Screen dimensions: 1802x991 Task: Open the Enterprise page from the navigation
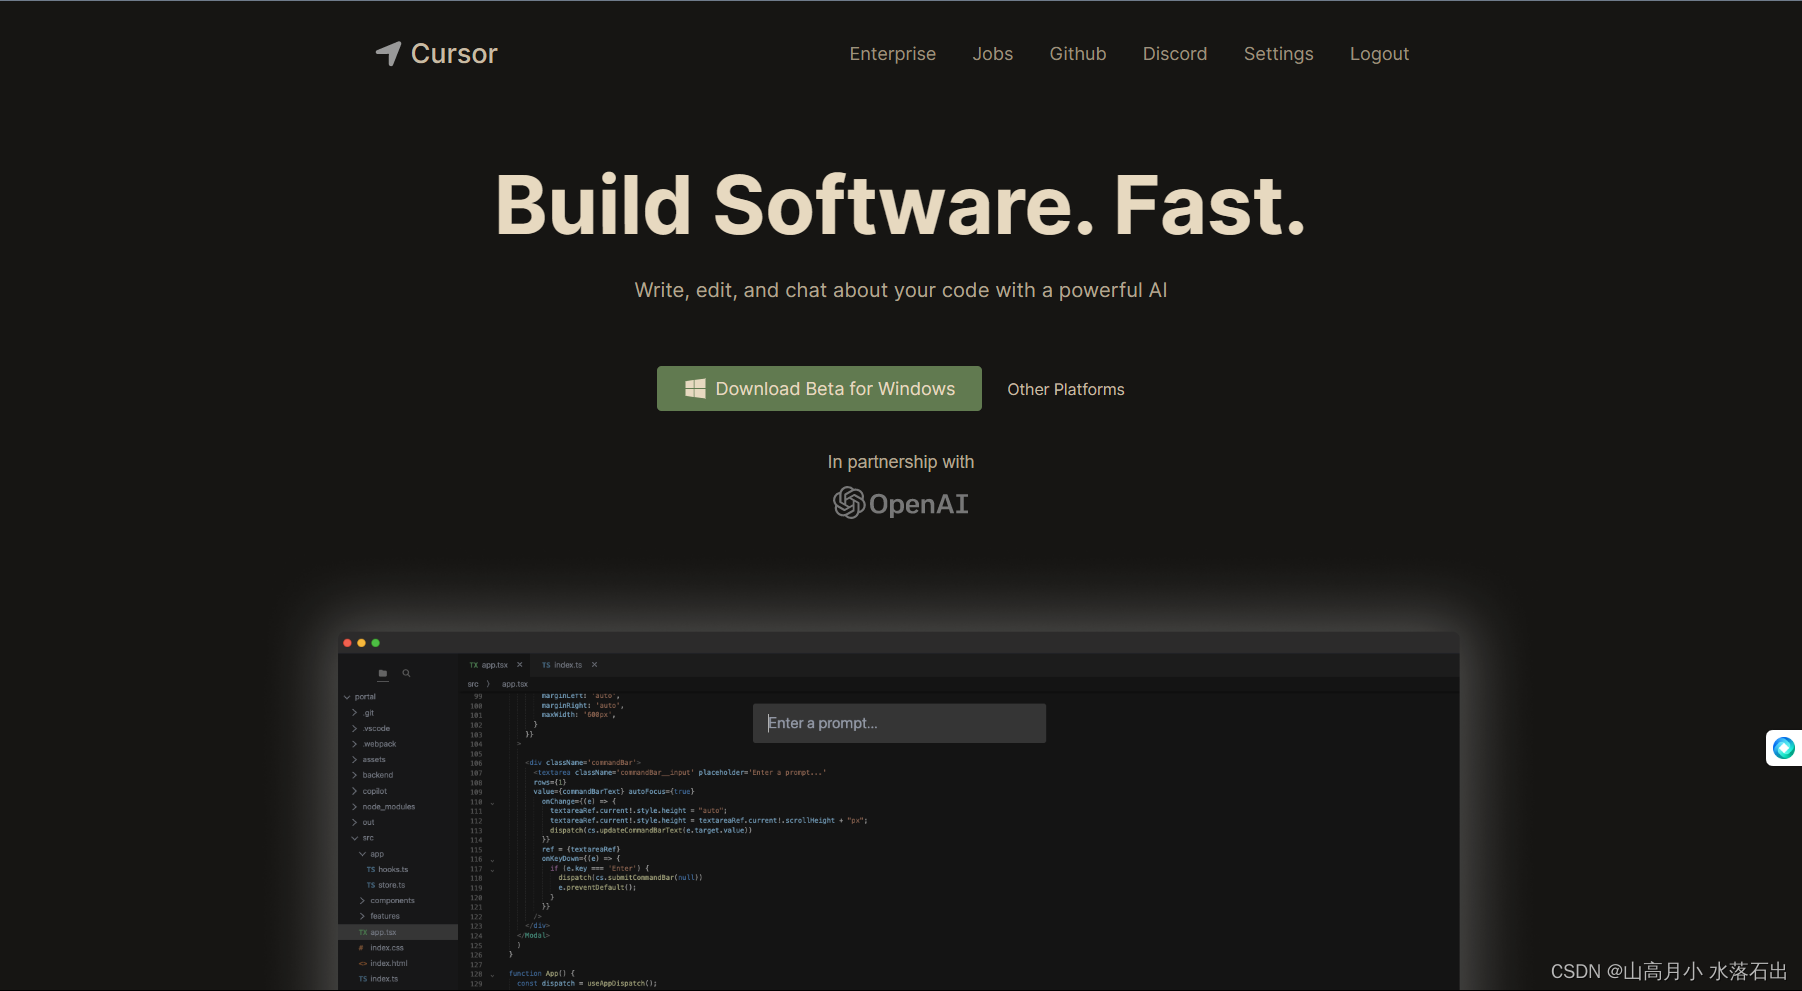tap(892, 54)
